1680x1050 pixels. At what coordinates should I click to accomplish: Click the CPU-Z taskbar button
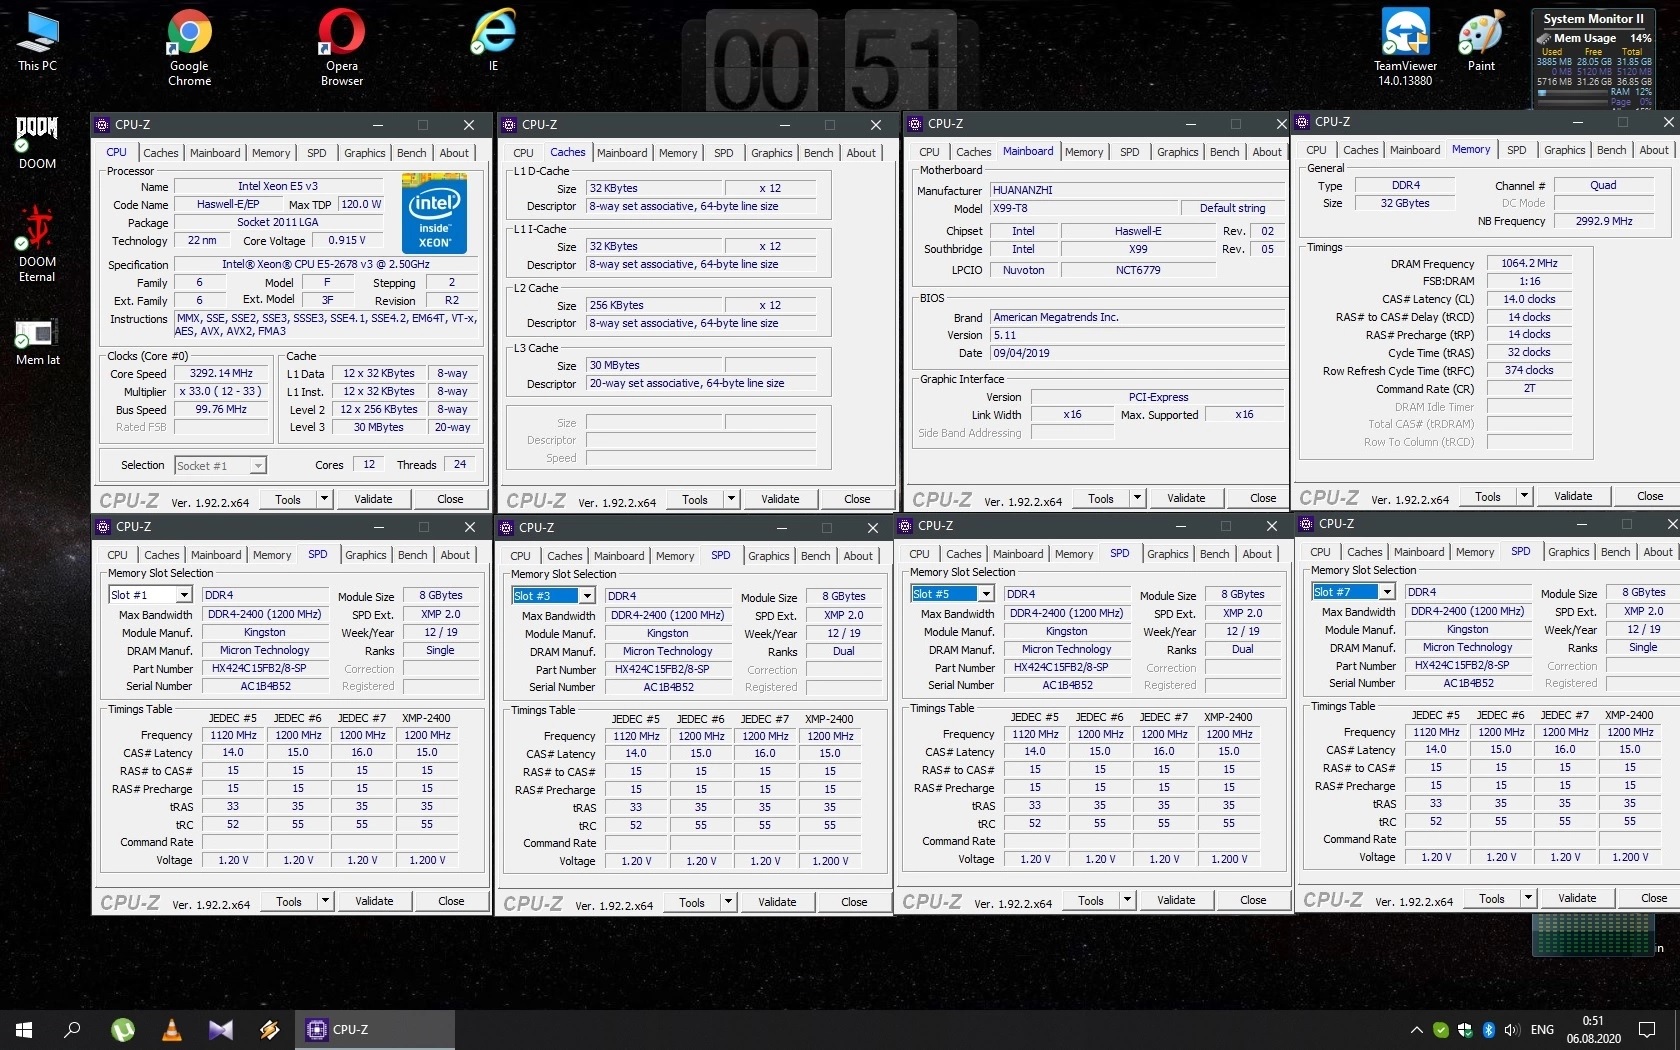coord(375,1029)
